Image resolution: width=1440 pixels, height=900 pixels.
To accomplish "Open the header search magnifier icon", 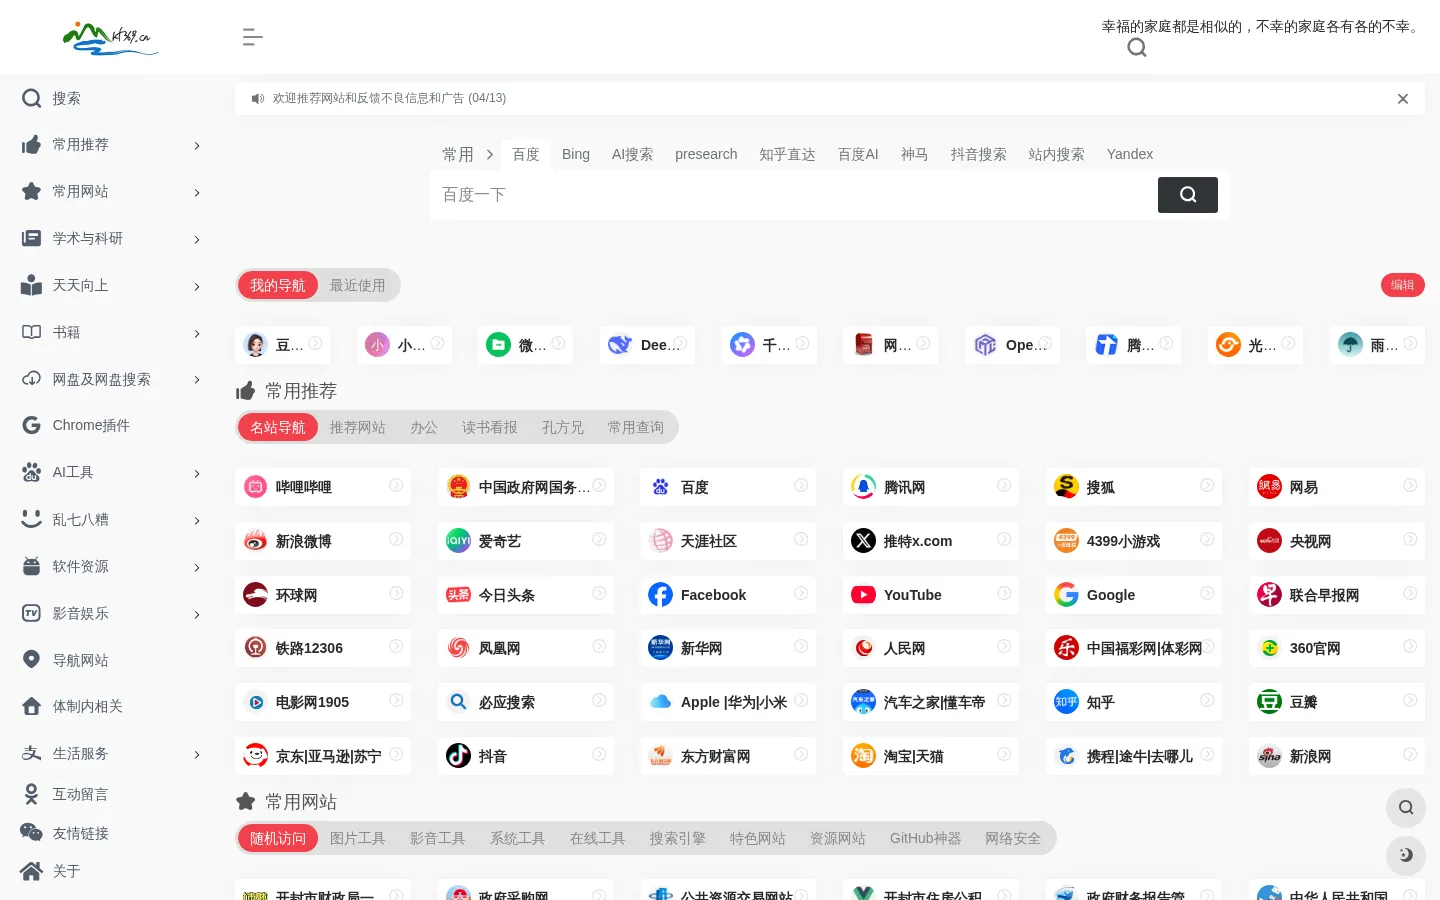I will tap(1137, 48).
